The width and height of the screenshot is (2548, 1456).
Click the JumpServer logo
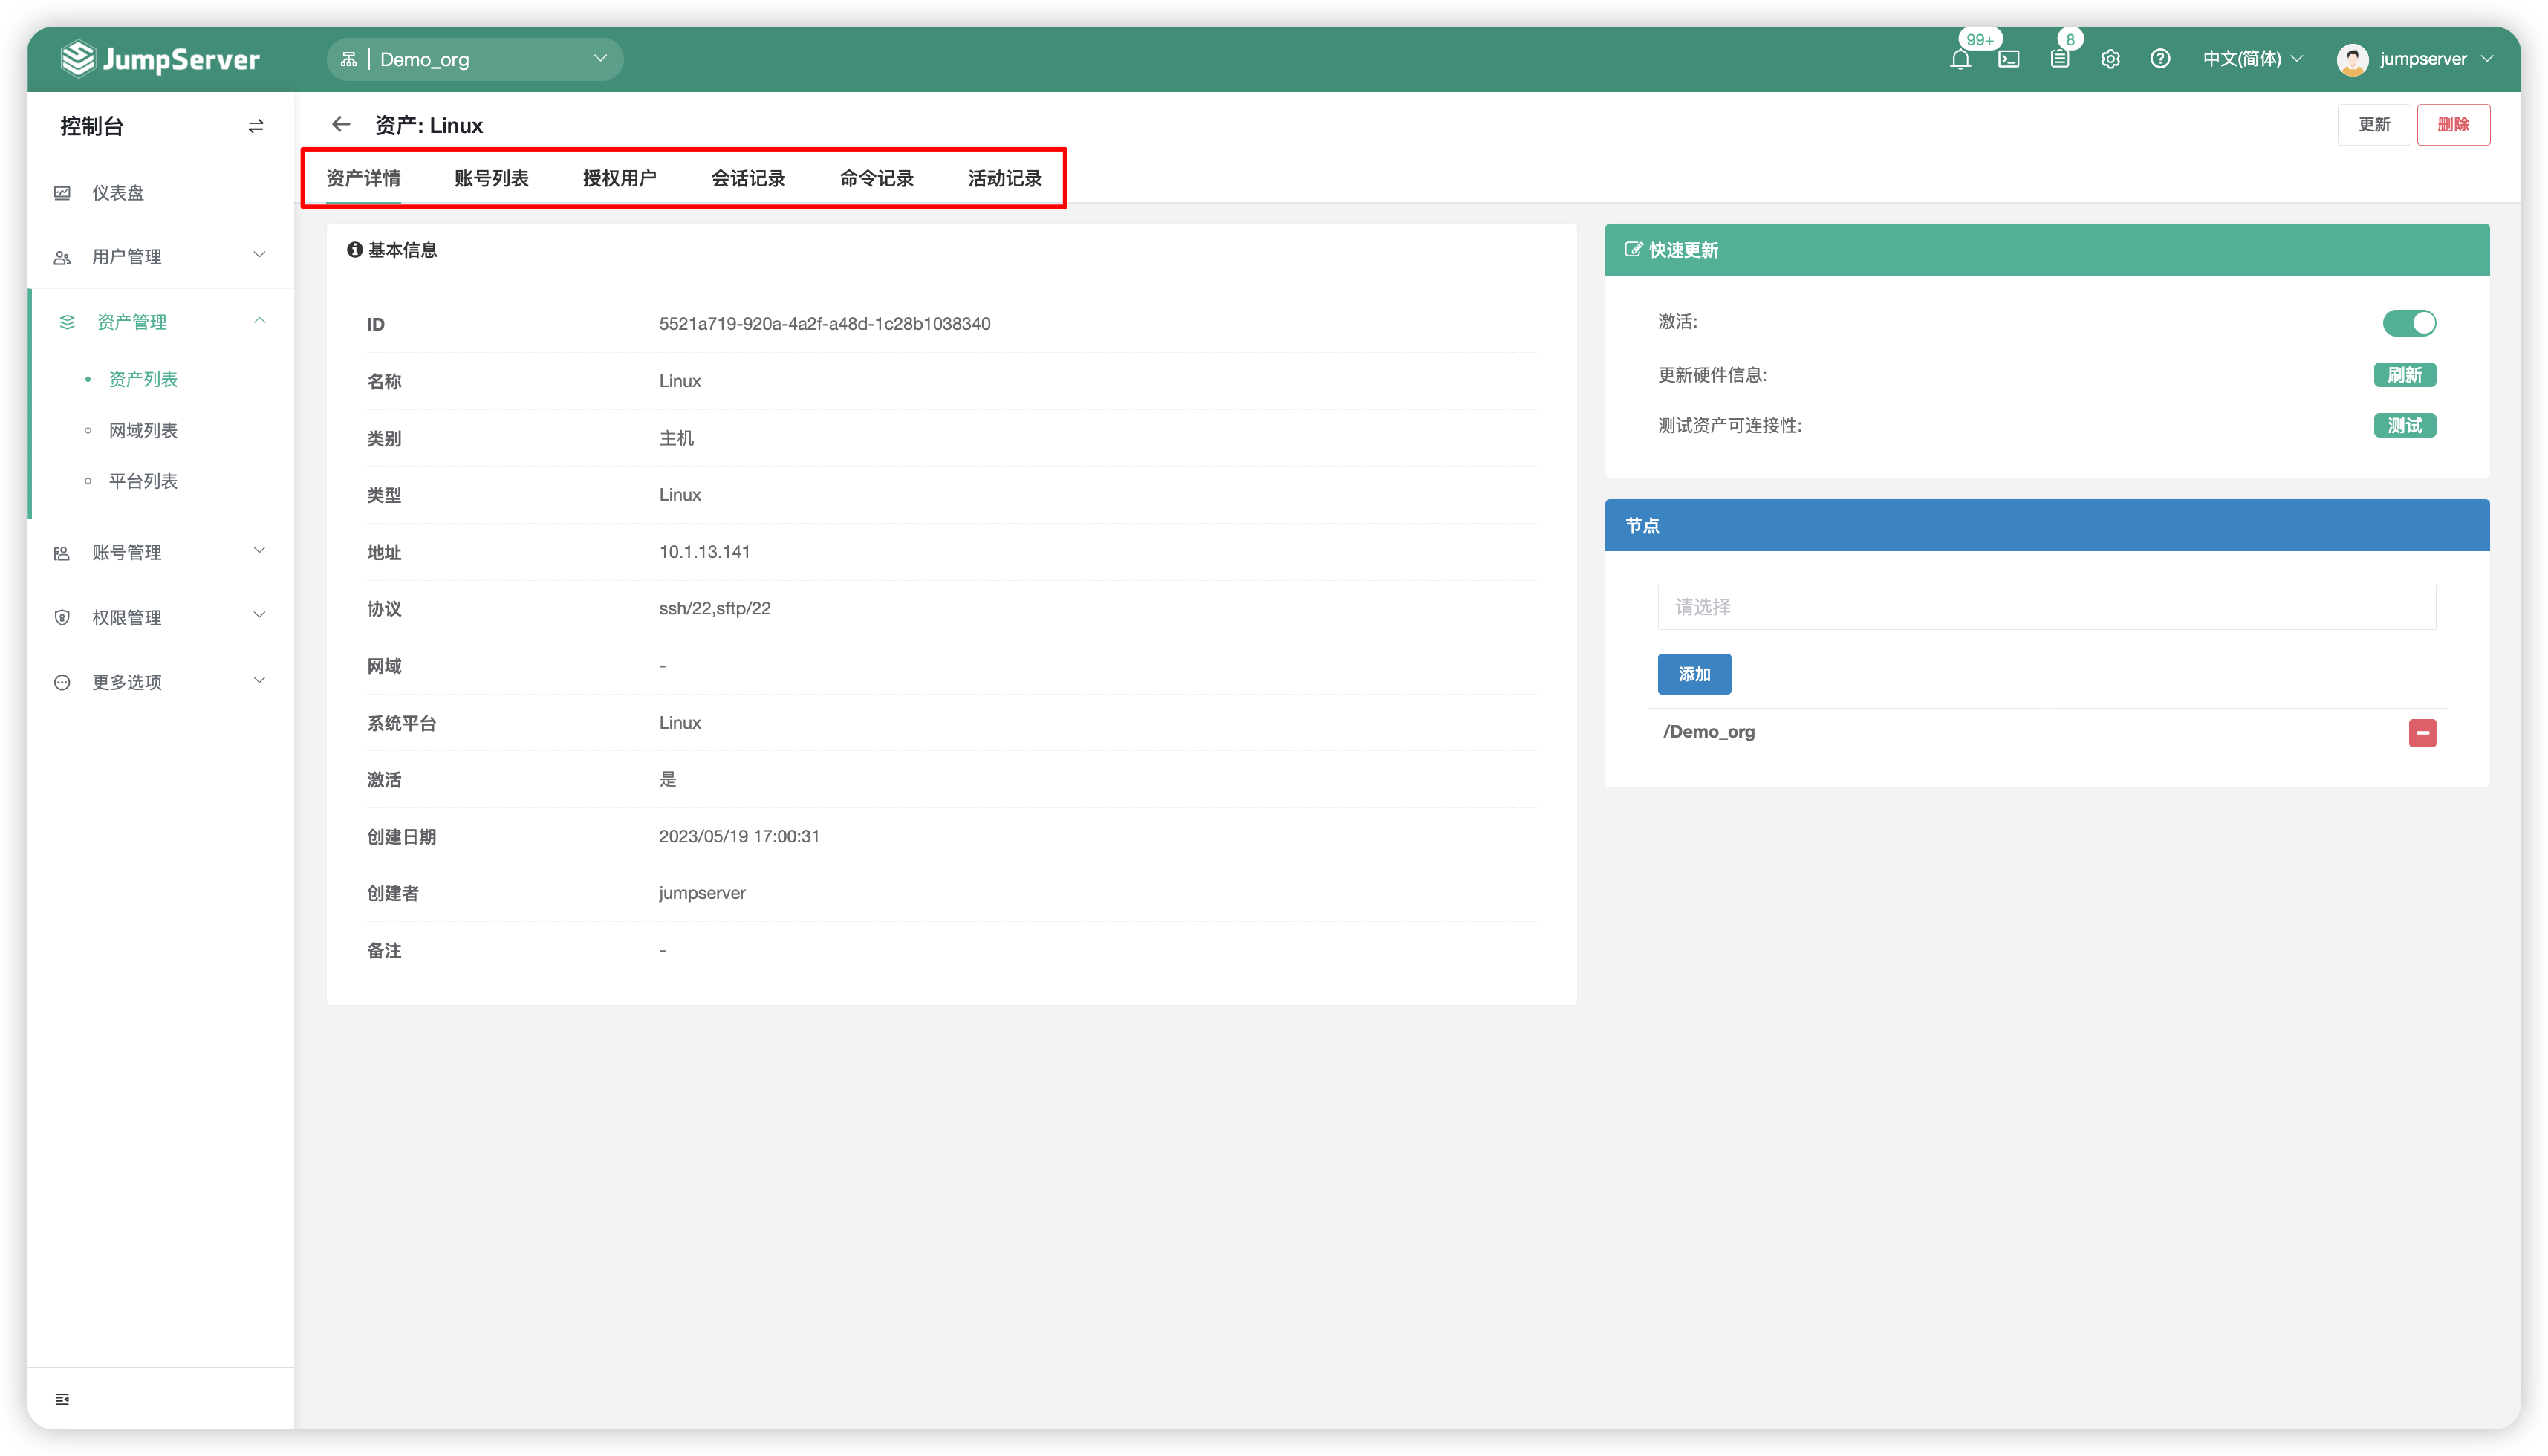[x=160, y=59]
